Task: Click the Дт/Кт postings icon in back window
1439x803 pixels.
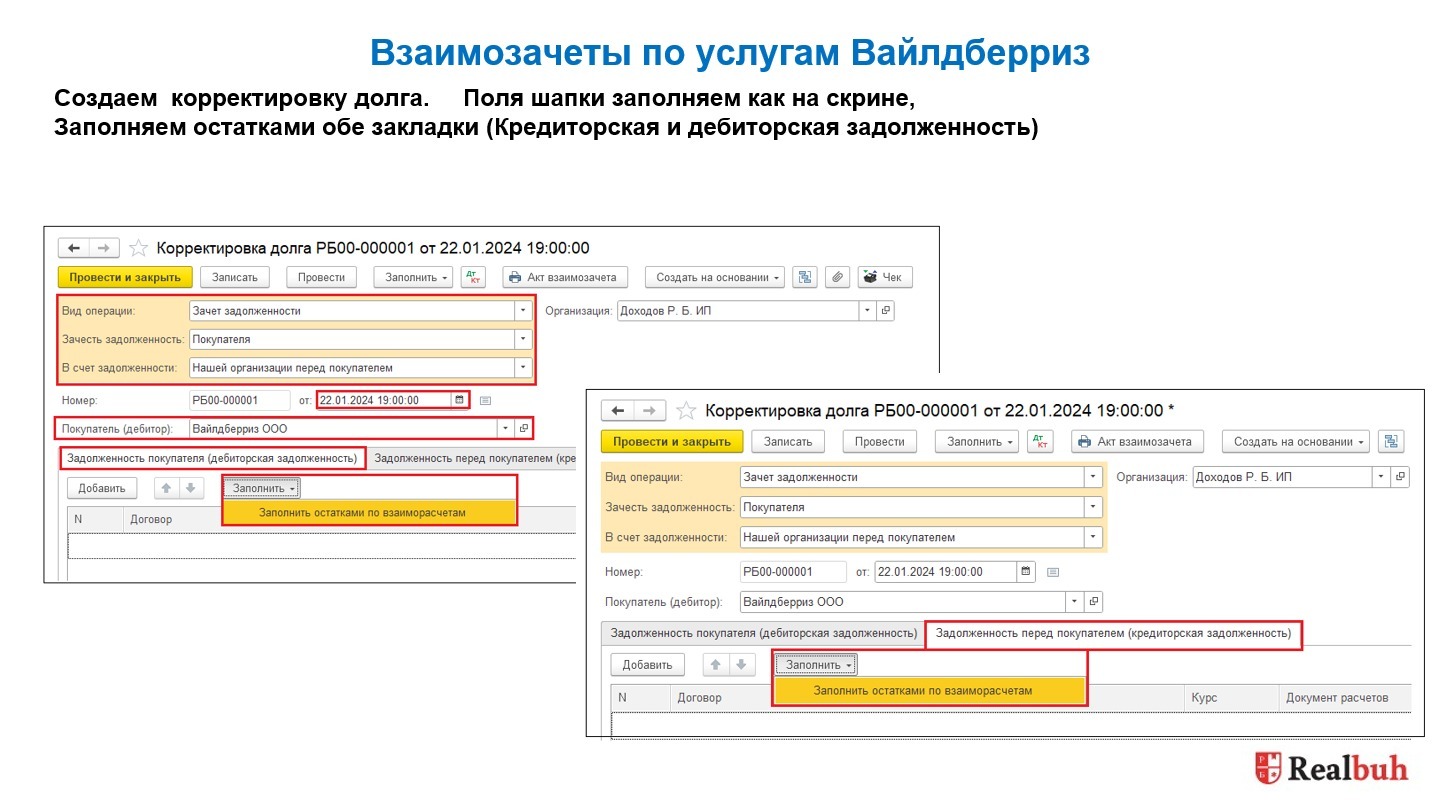Action: pyautogui.click(x=474, y=277)
